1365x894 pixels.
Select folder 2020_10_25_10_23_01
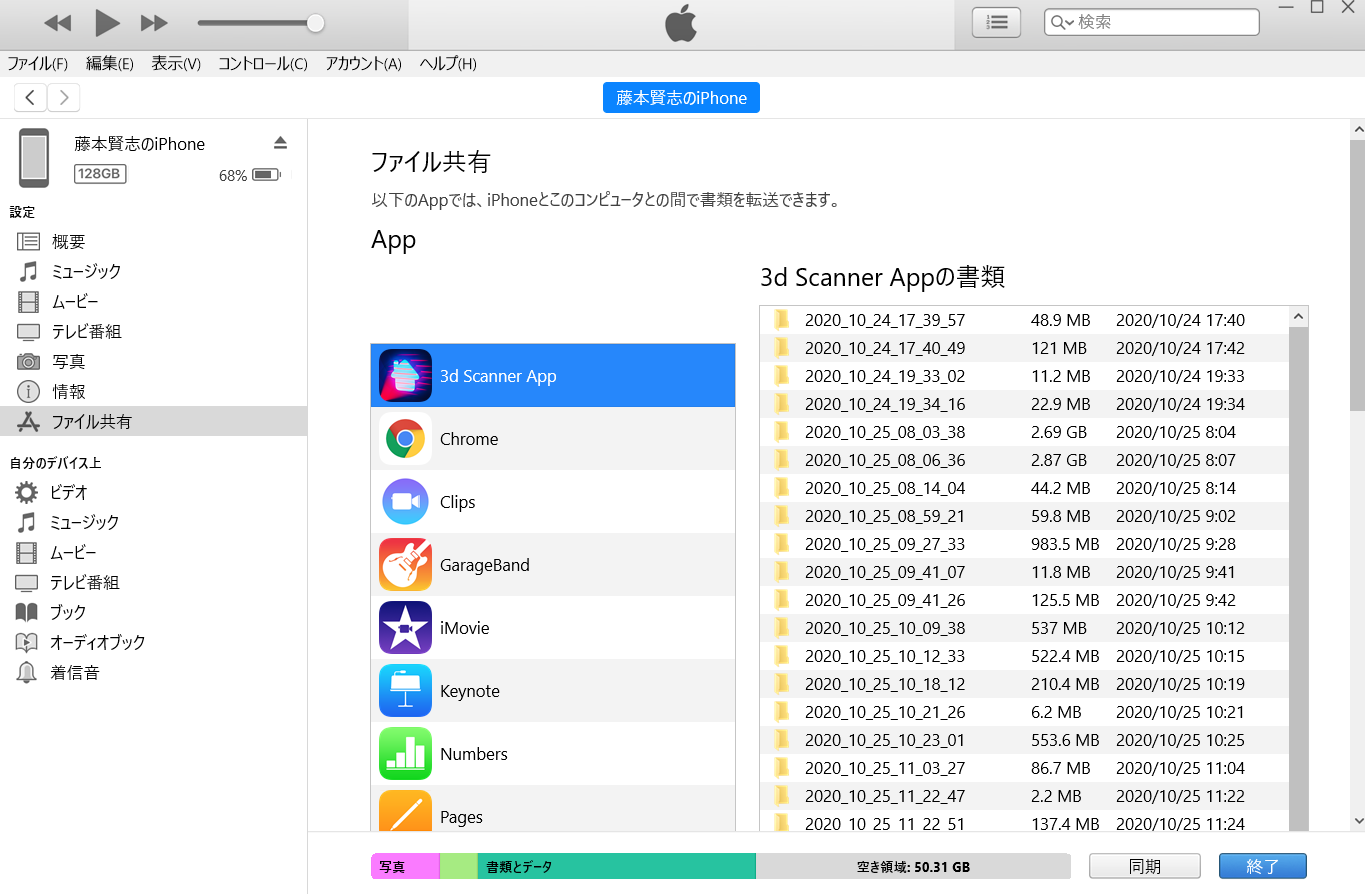[x=1025, y=740]
